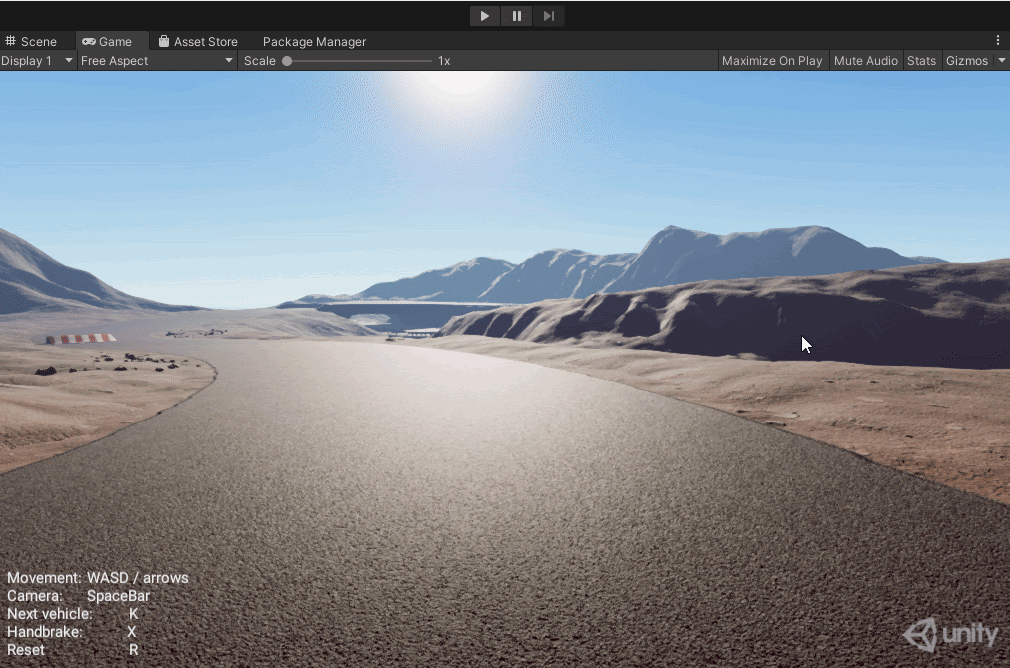Select the Asset Store tab label

(x=206, y=42)
